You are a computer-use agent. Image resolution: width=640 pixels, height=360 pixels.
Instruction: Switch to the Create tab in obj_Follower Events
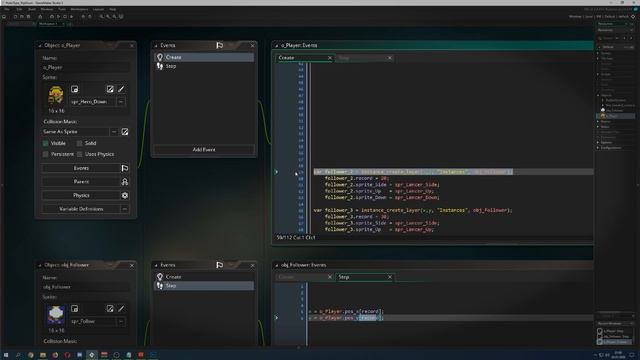(x=304, y=277)
